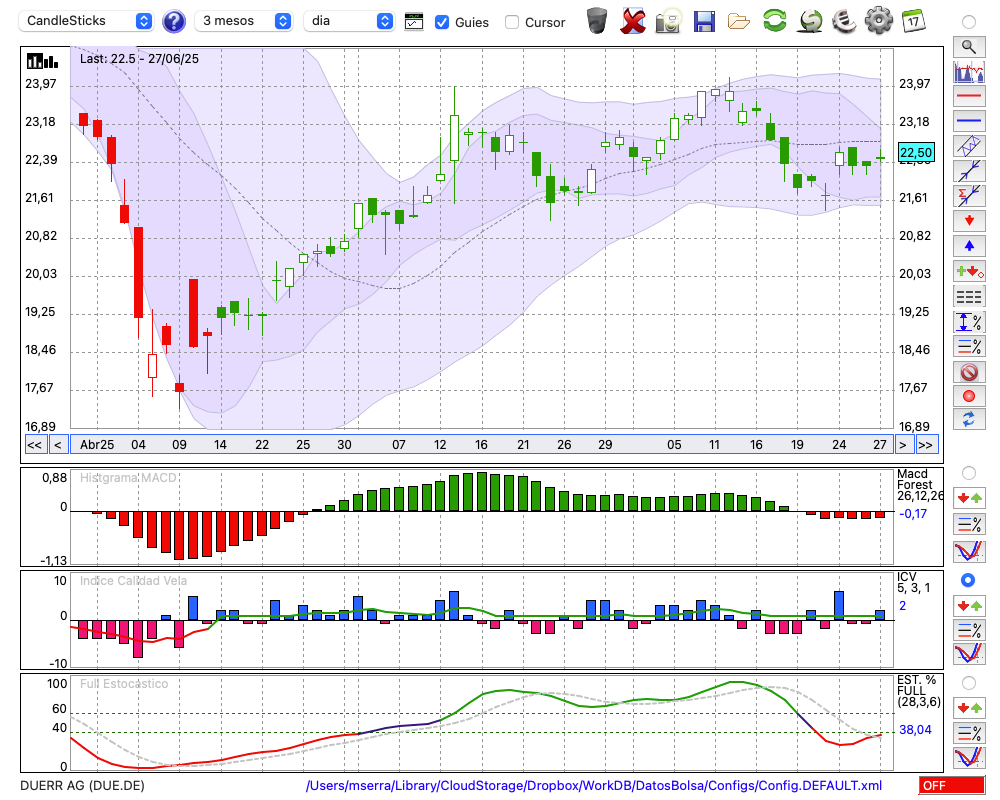Click the dollar refresh icon

[x=810, y=21]
